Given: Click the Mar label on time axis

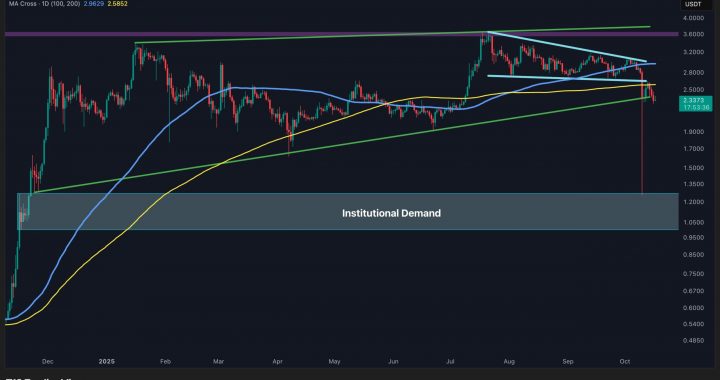Looking at the screenshot, I should (x=219, y=362).
